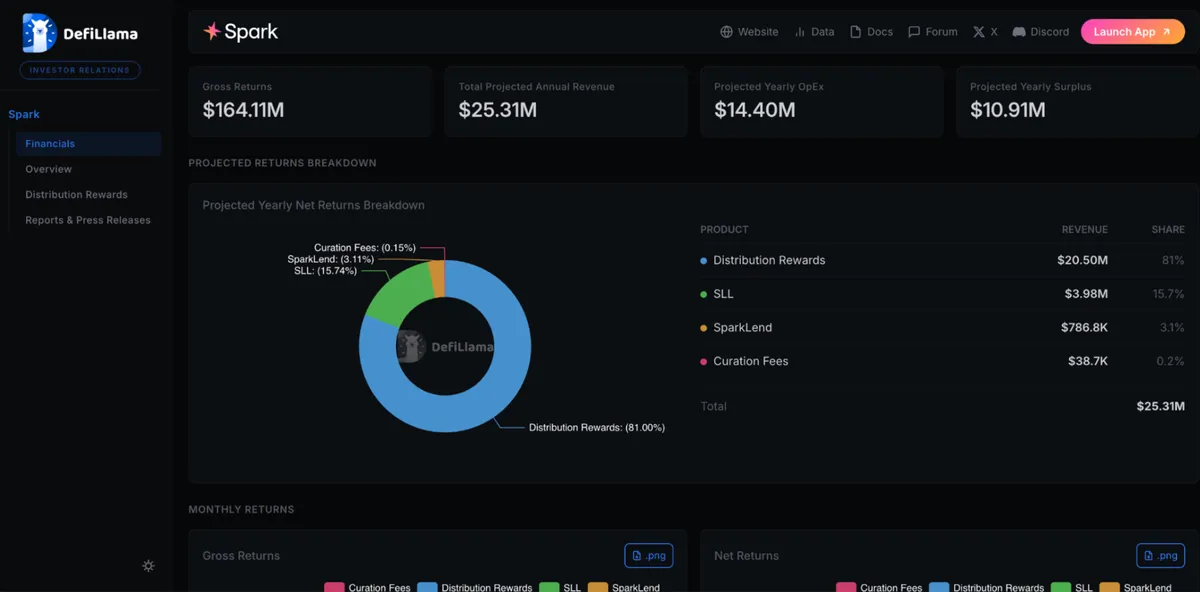Click the 15.7% share value
The width and height of the screenshot is (1200, 592).
(1168, 294)
